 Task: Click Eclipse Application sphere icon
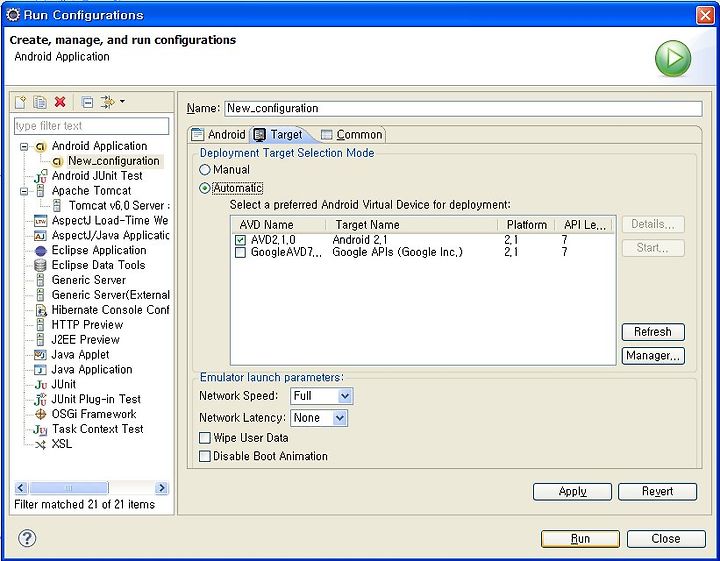pos(41,251)
